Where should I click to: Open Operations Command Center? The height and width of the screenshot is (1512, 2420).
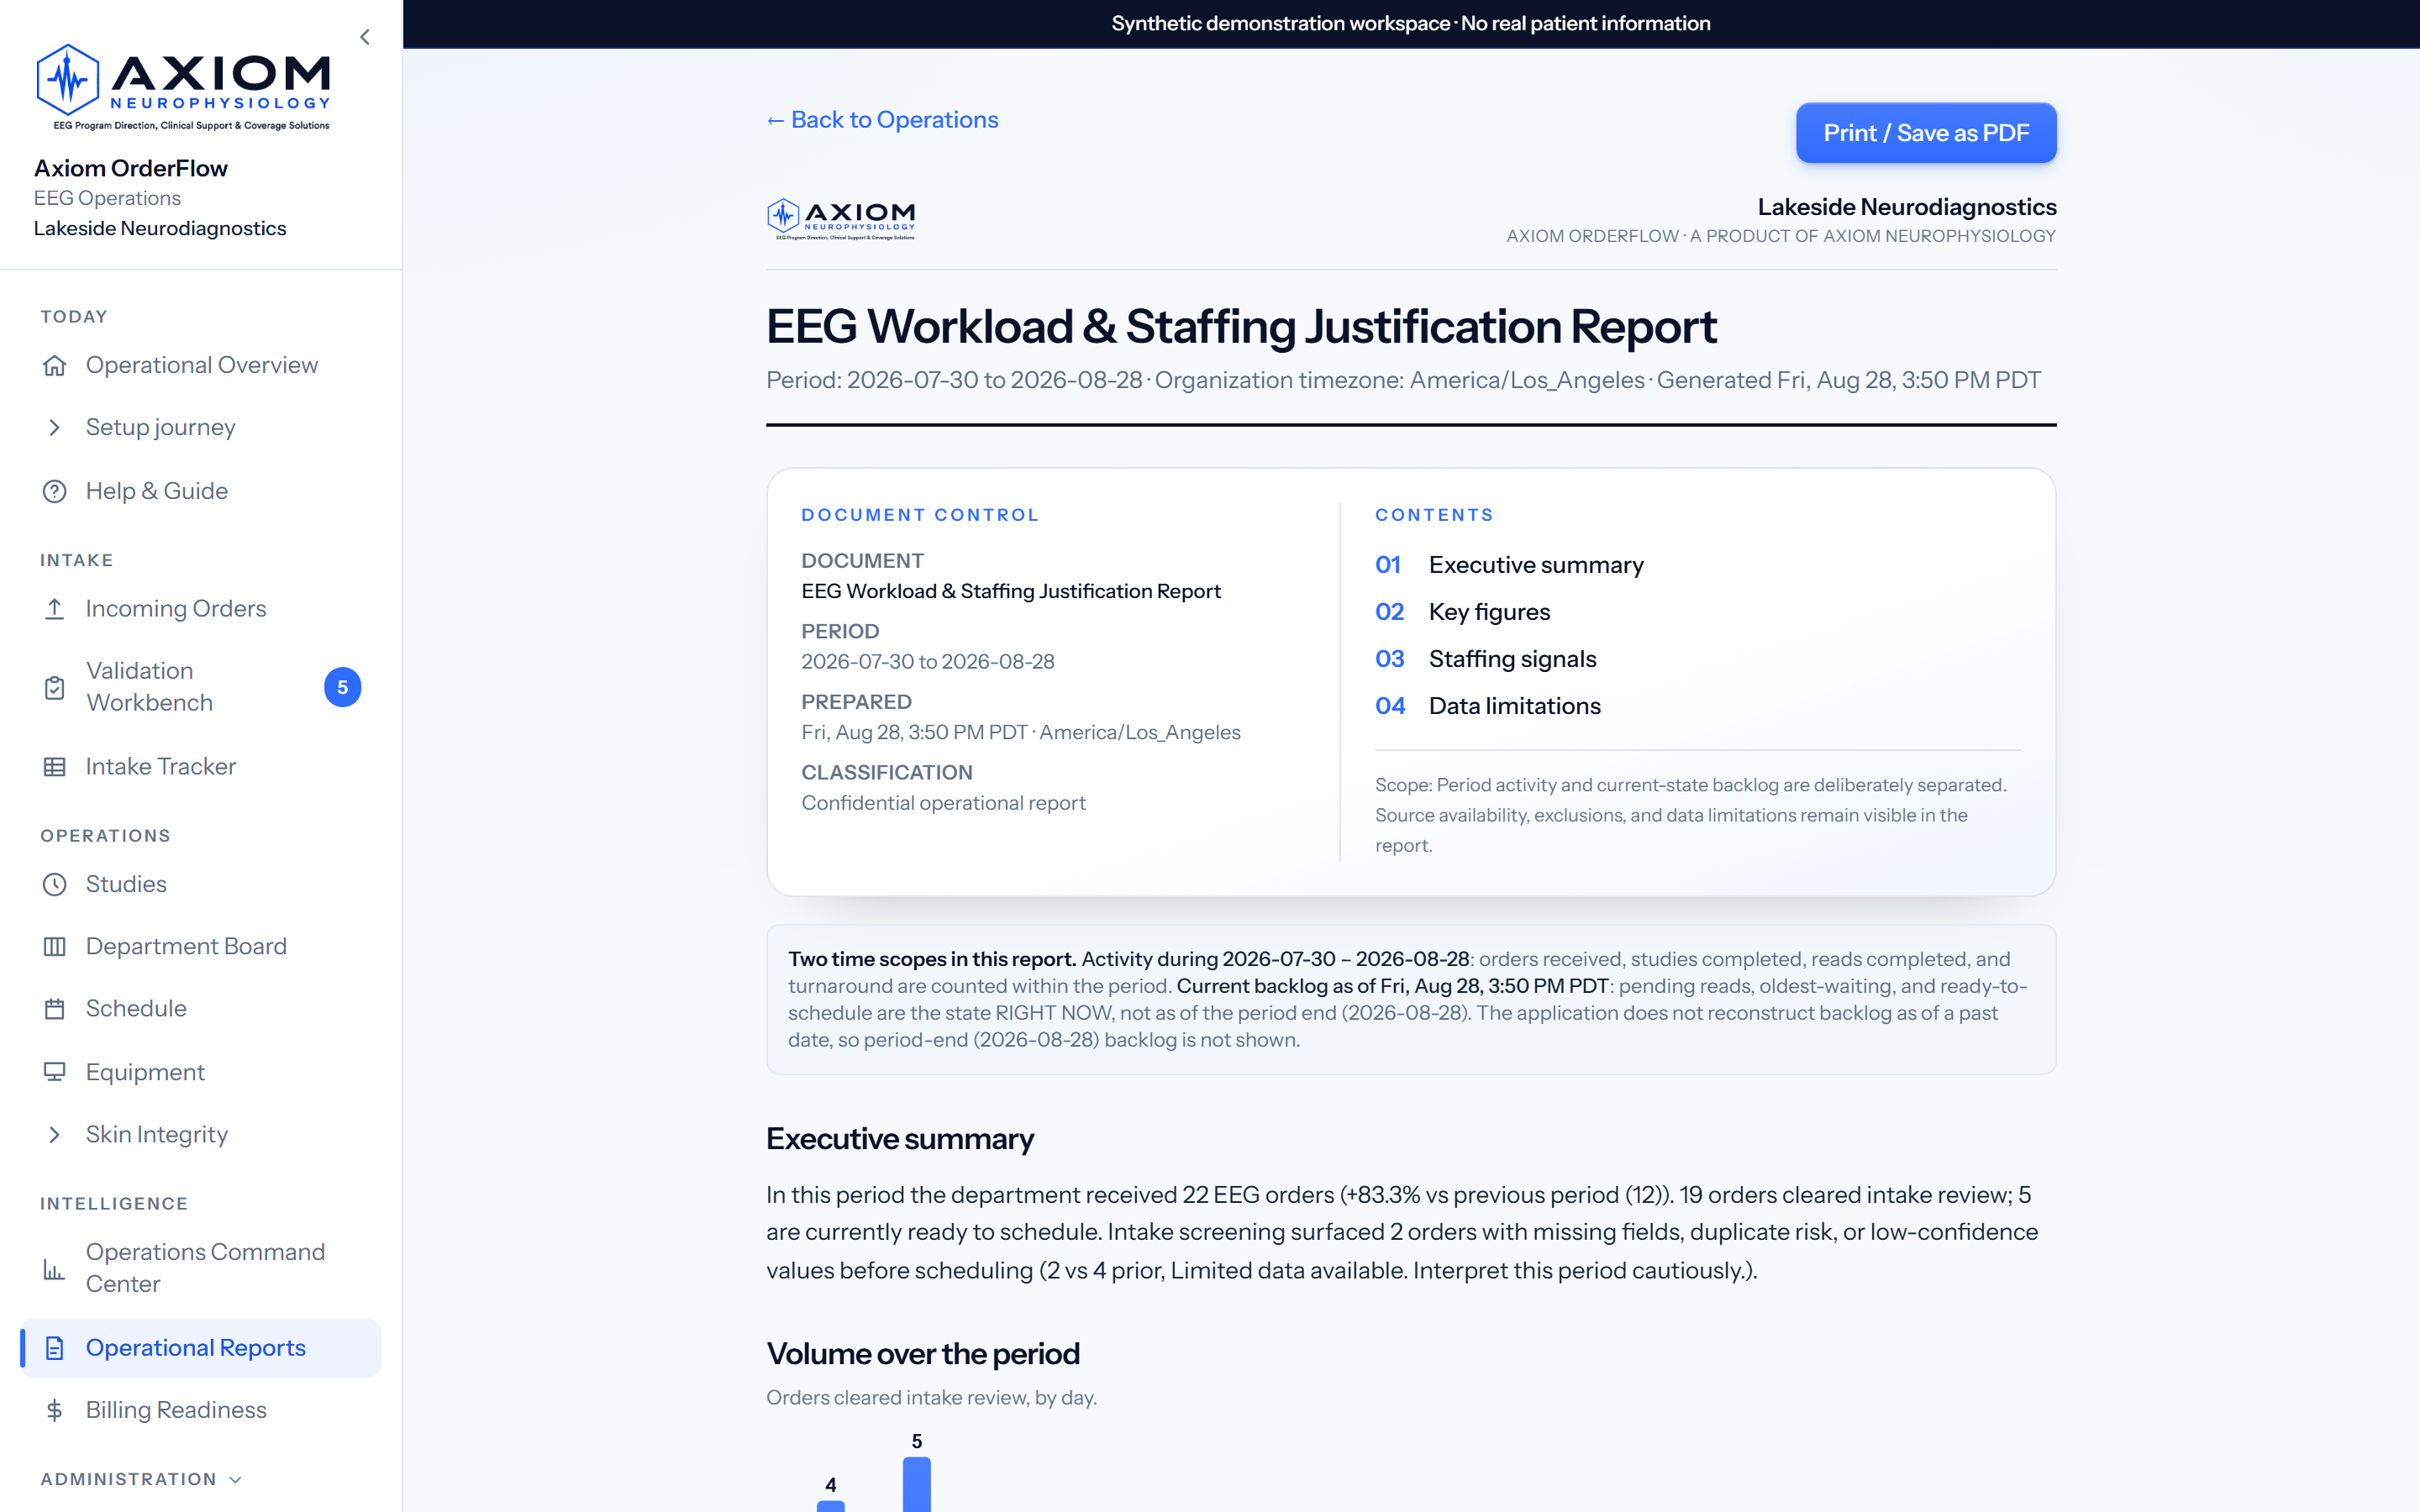(x=201, y=1268)
